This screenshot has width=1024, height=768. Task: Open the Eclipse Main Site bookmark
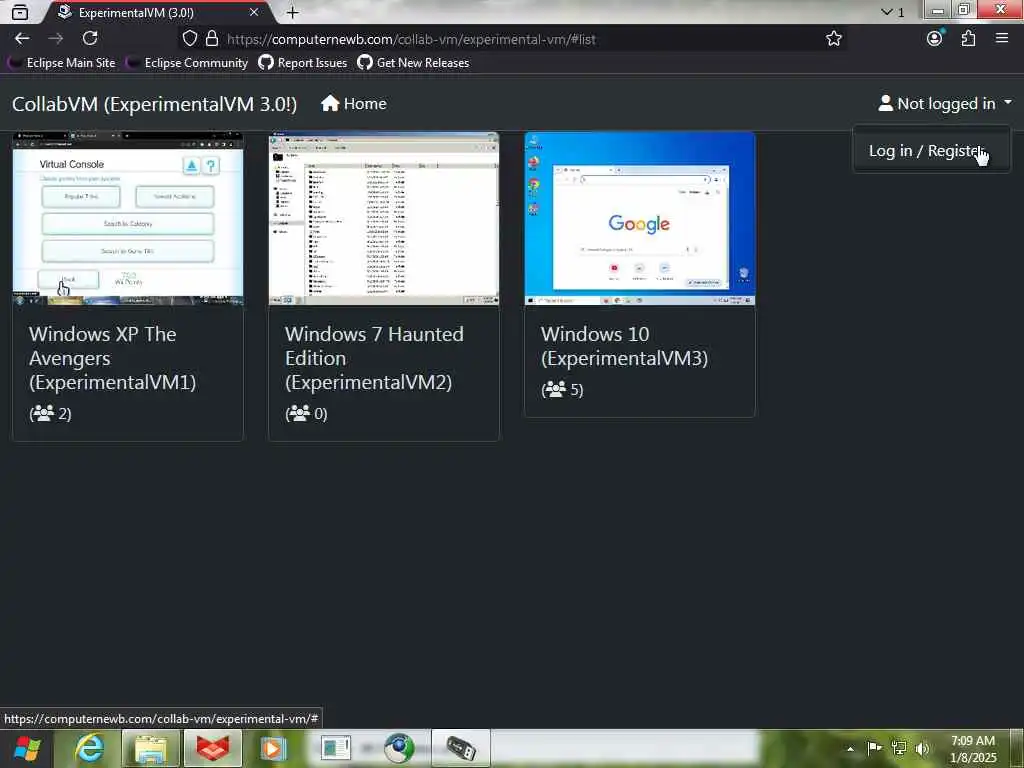tap(62, 63)
